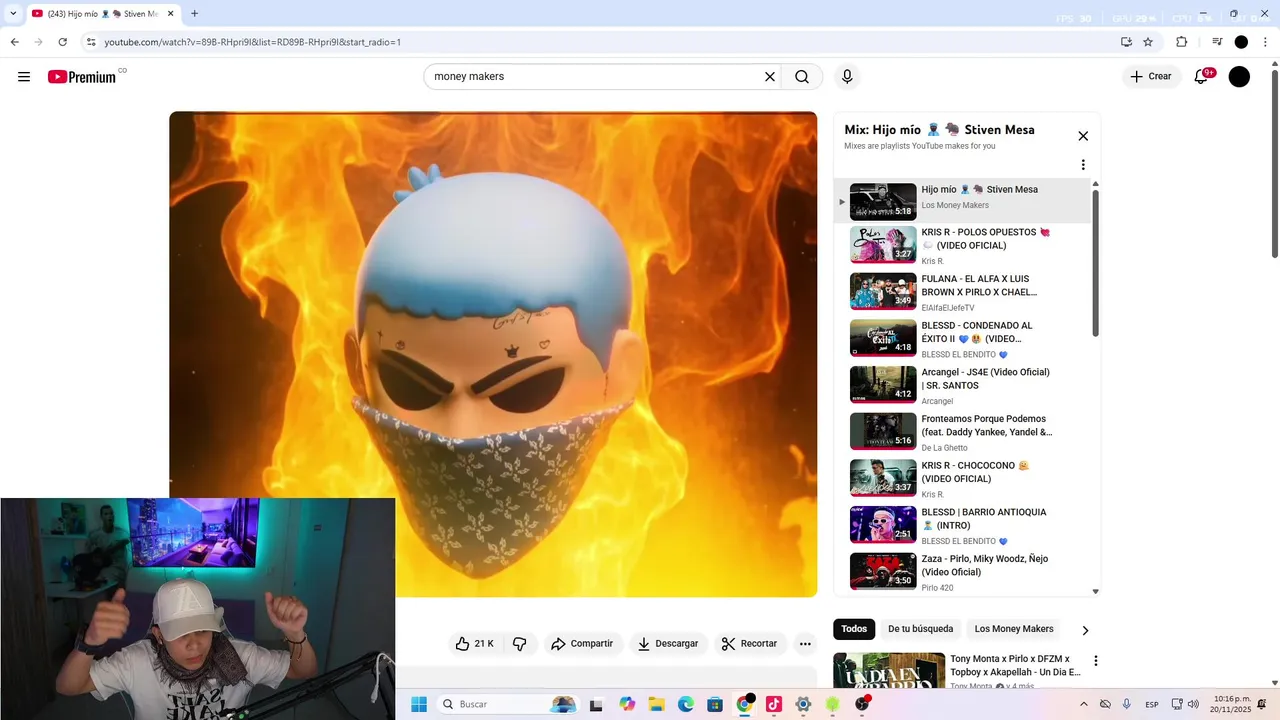
Task: Select Los Money Makers filter chip
Action: pos(1014,629)
